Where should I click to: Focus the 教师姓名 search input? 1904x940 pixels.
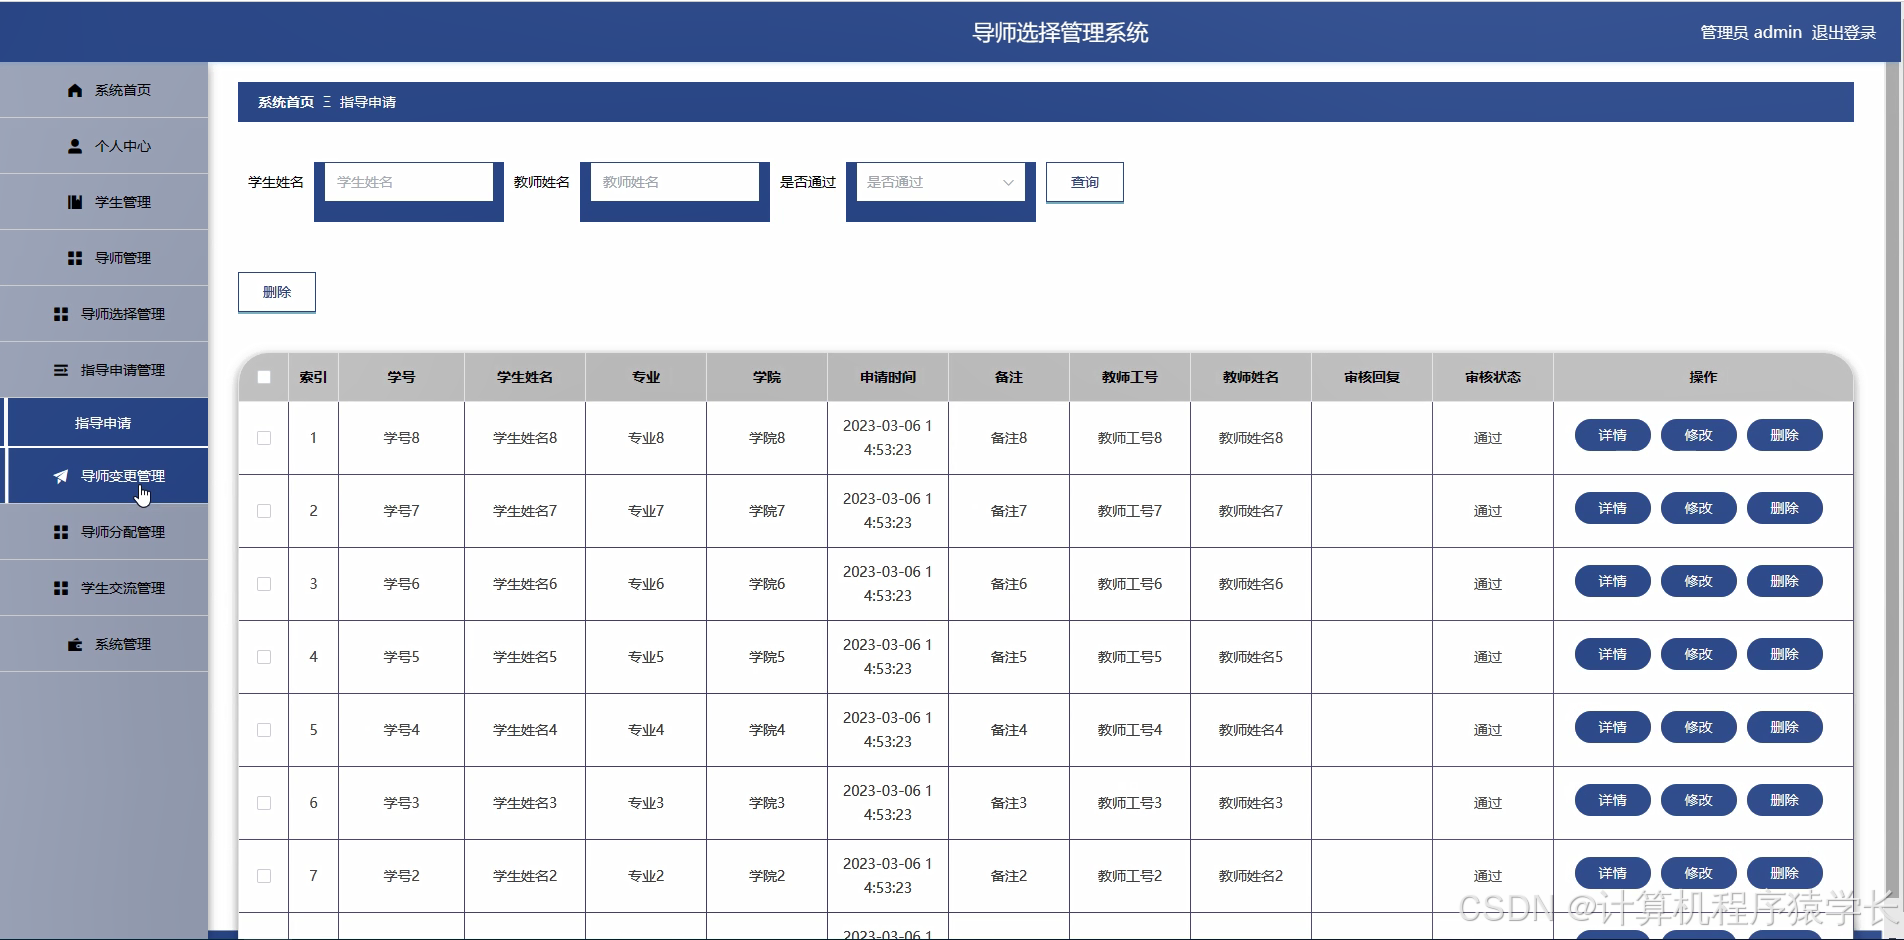coord(675,182)
